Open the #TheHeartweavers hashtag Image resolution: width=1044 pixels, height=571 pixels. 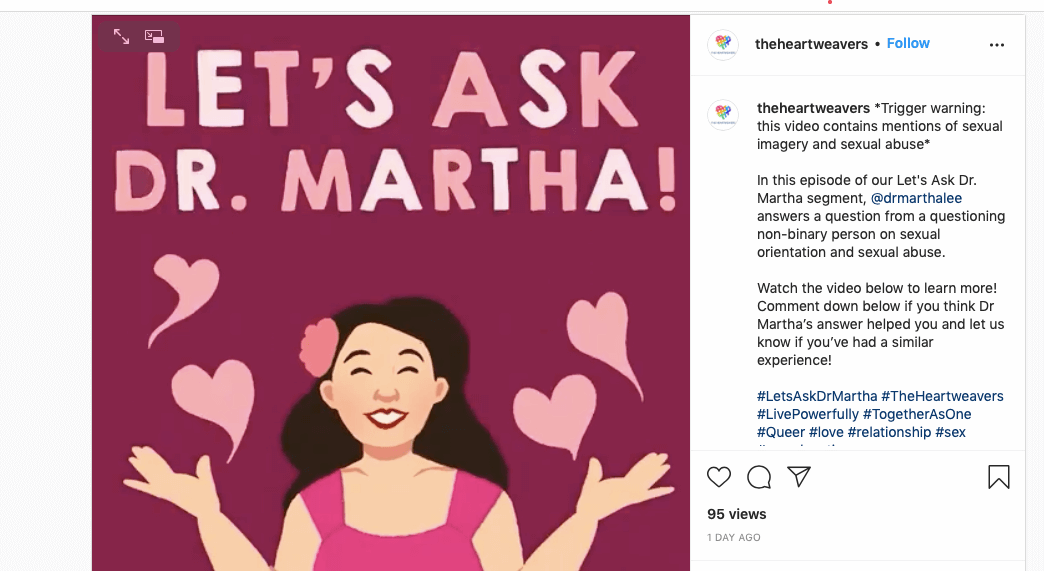pos(943,396)
